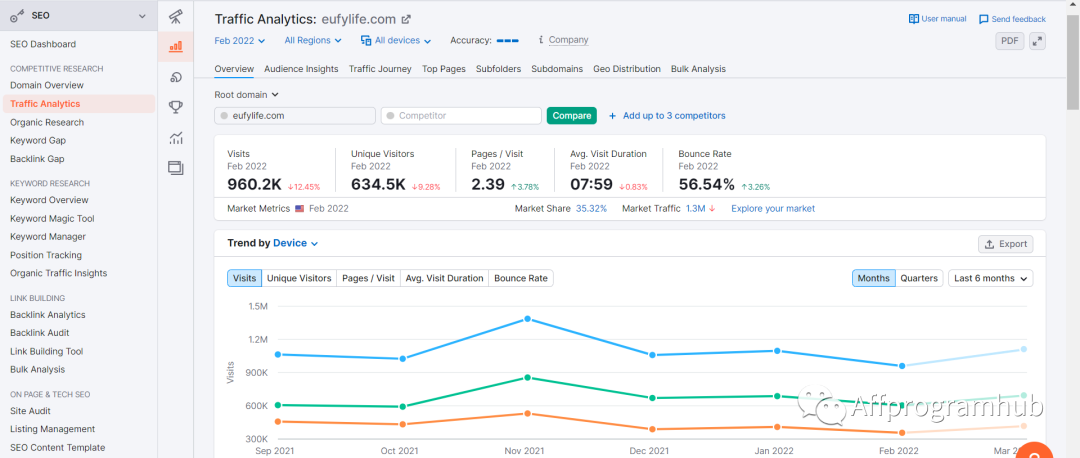Open Explore your market link
Viewport: 1080px width, 458px height.
773,208
